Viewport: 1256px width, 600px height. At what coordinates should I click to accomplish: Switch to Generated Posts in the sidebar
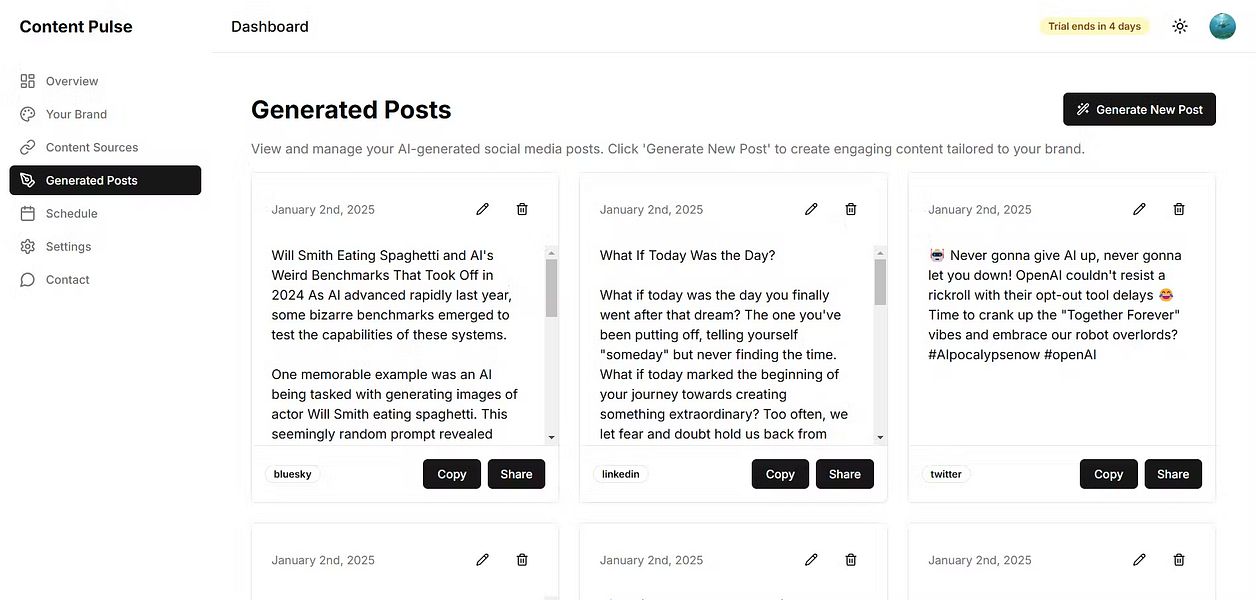[x=91, y=180]
